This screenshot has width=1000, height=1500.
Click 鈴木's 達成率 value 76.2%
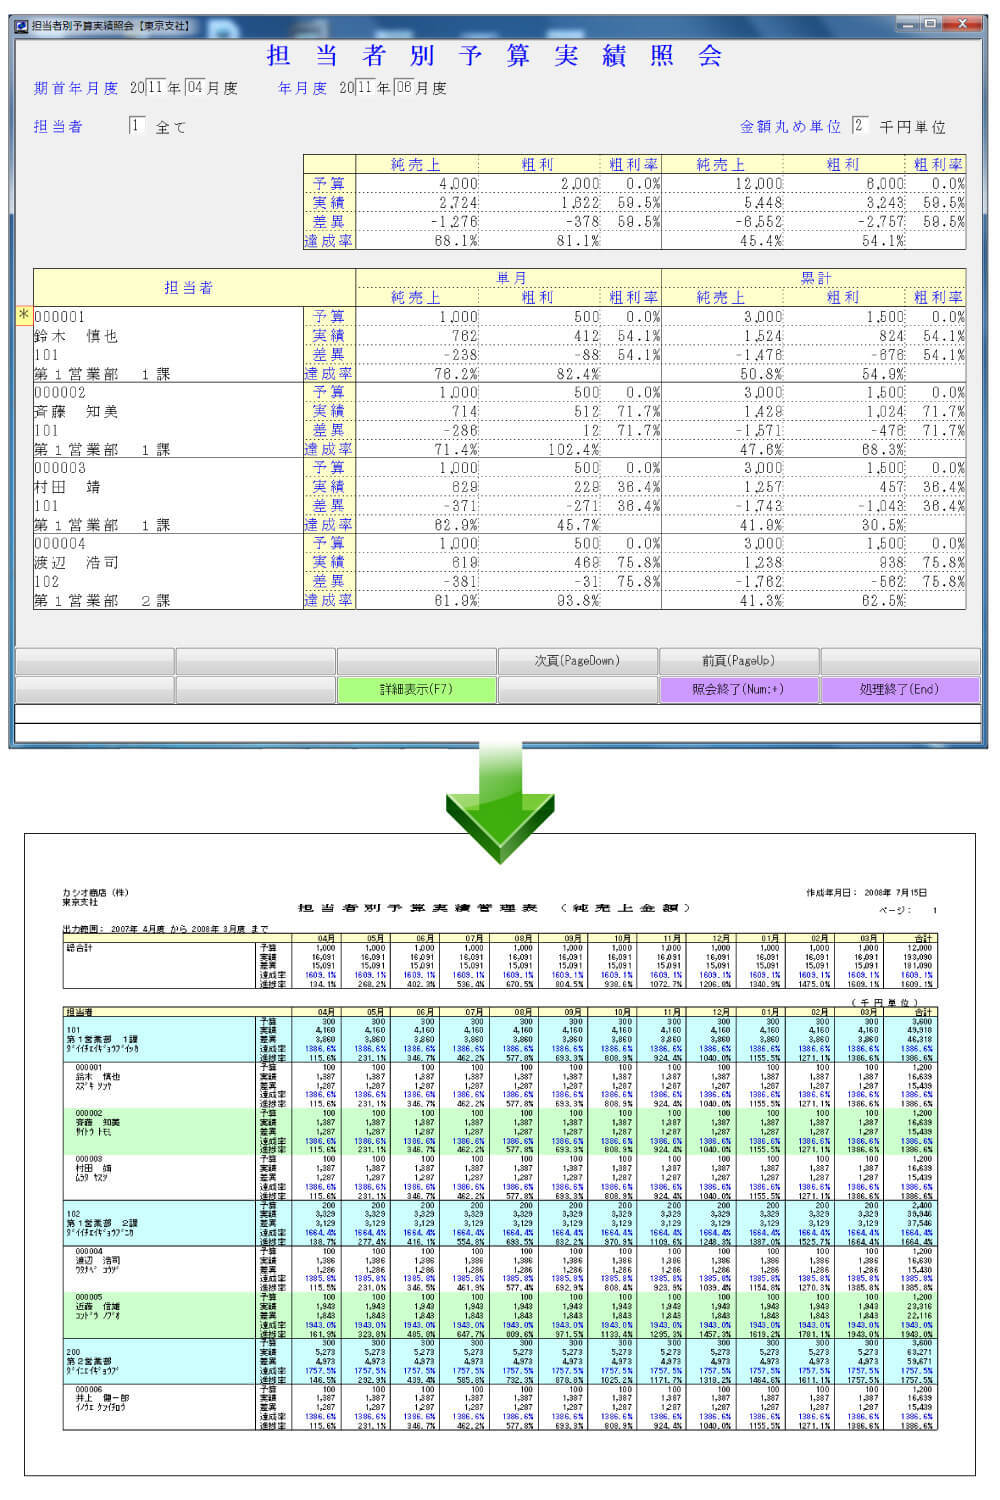tap(456, 374)
